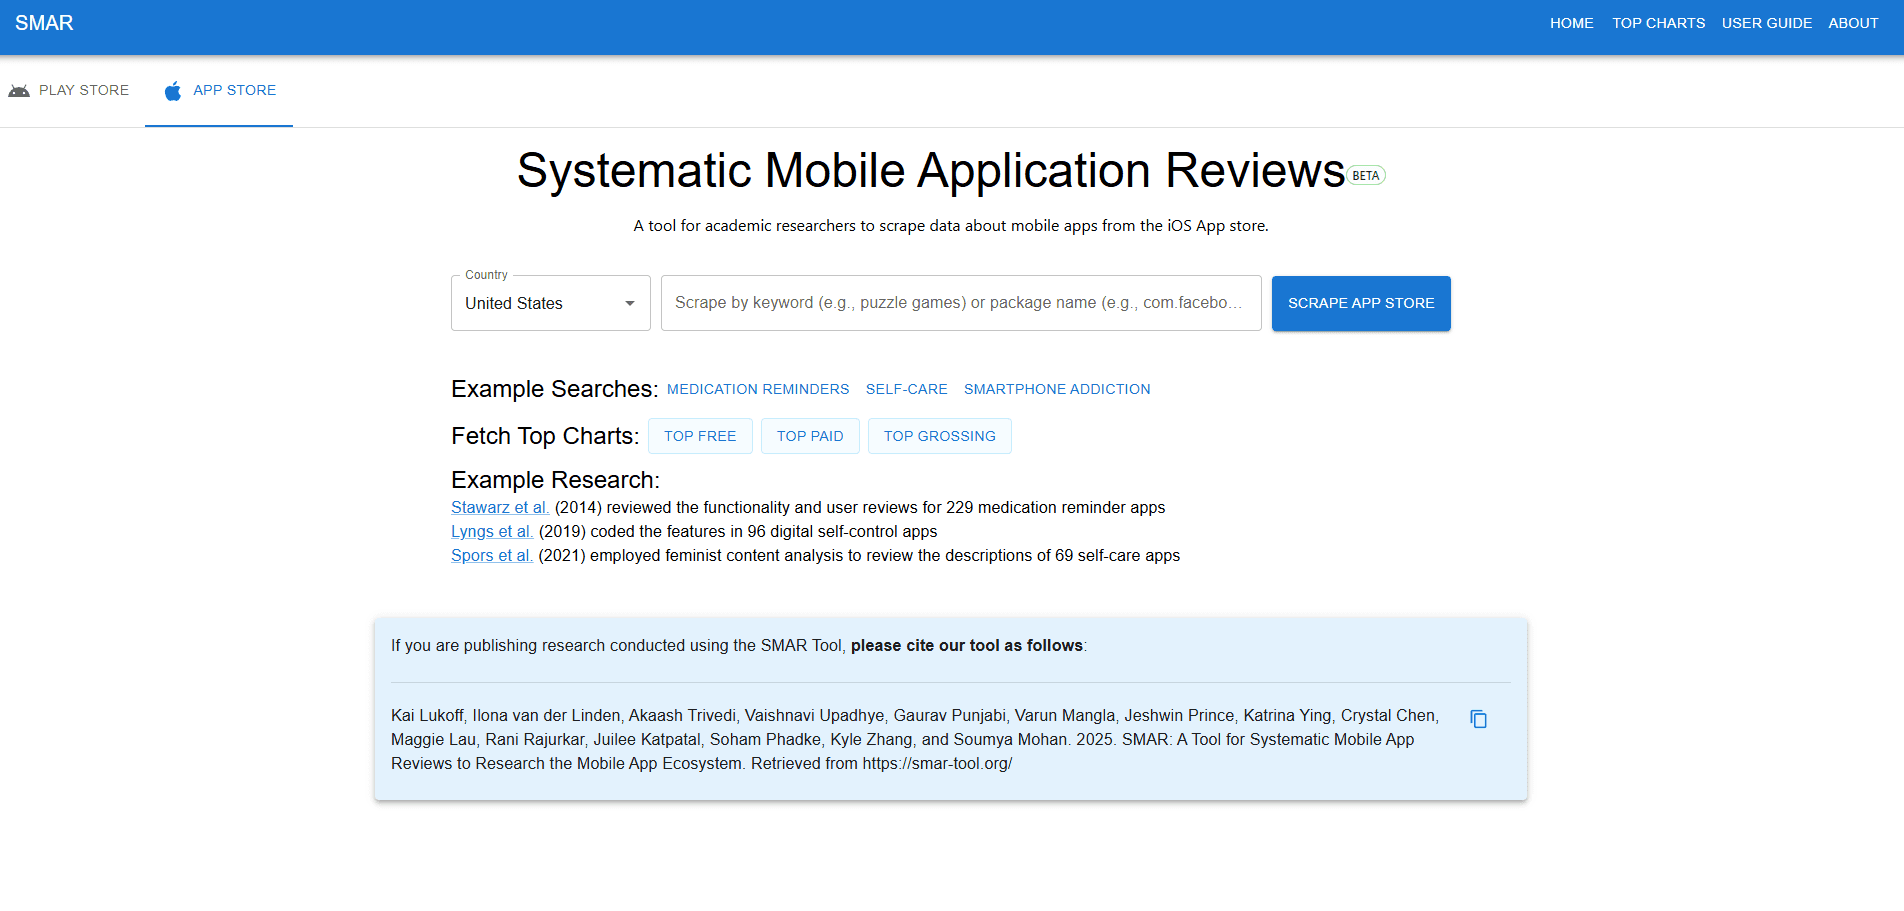Copy the citation using the copy icon
1904x911 pixels.
1478,719
